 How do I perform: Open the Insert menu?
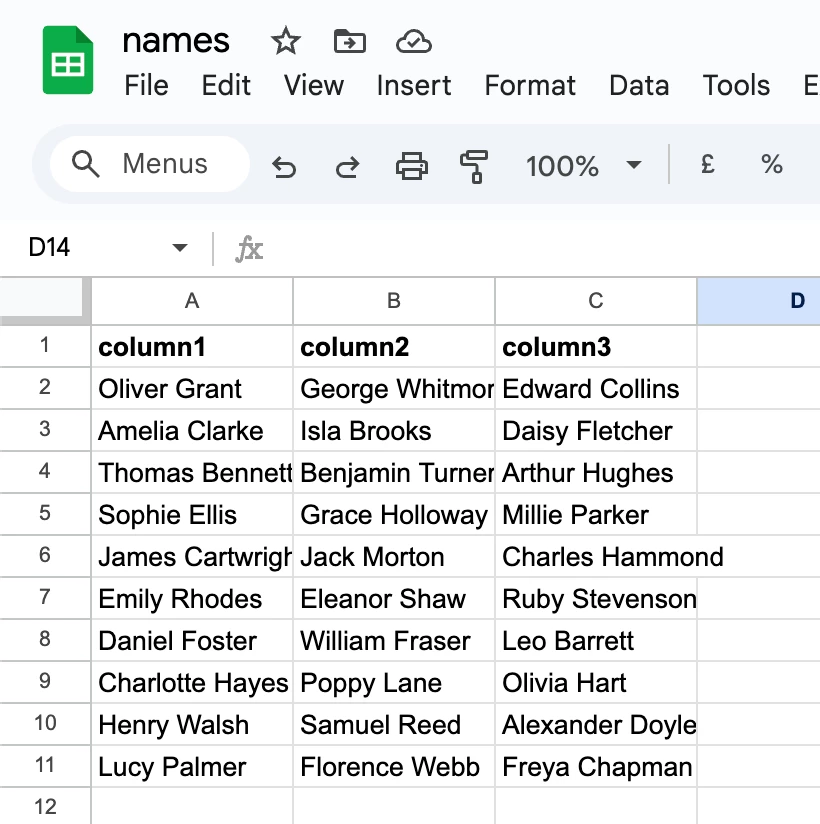coord(414,85)
